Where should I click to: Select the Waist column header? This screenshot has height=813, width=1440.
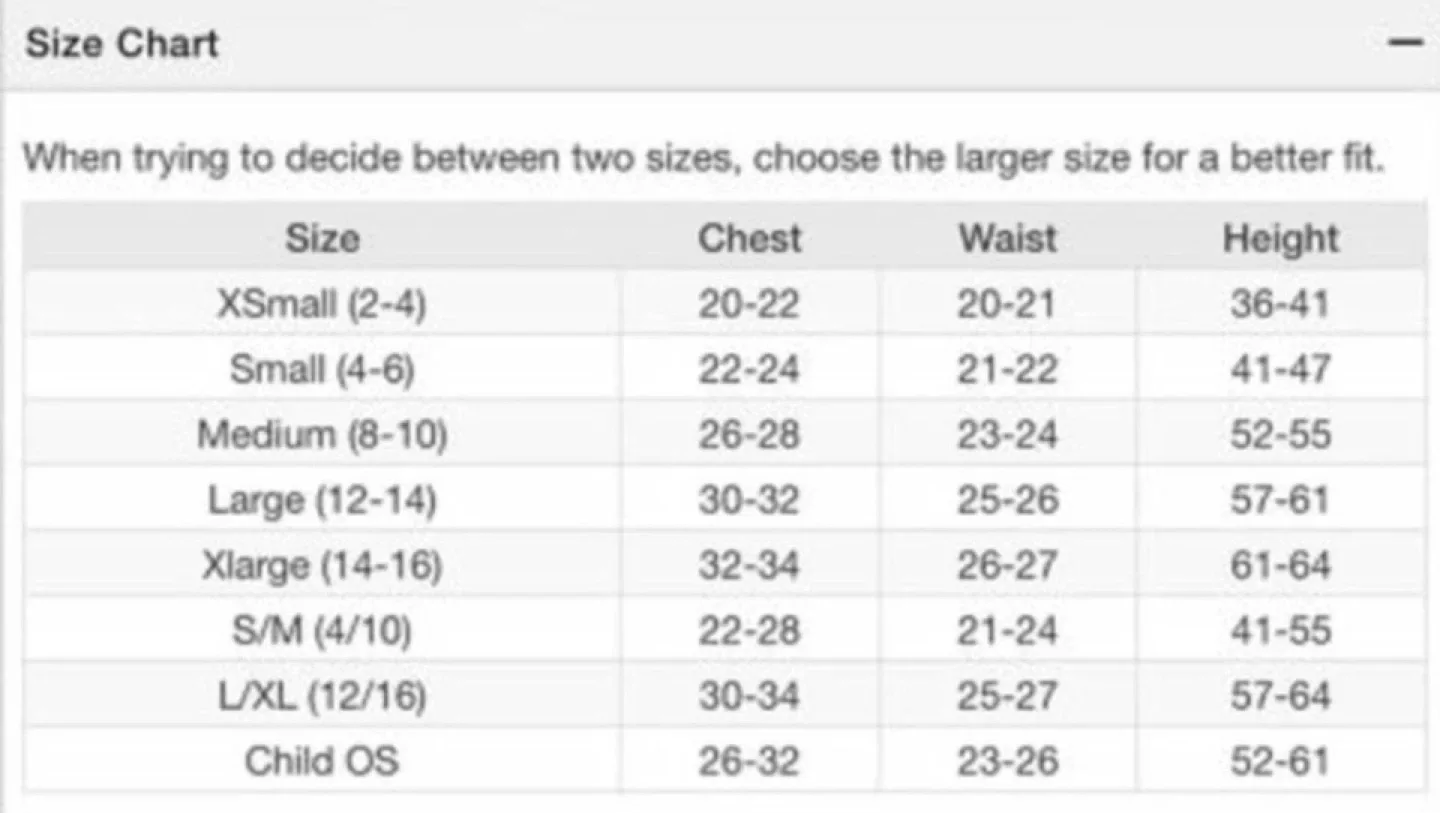point(1007,239)
